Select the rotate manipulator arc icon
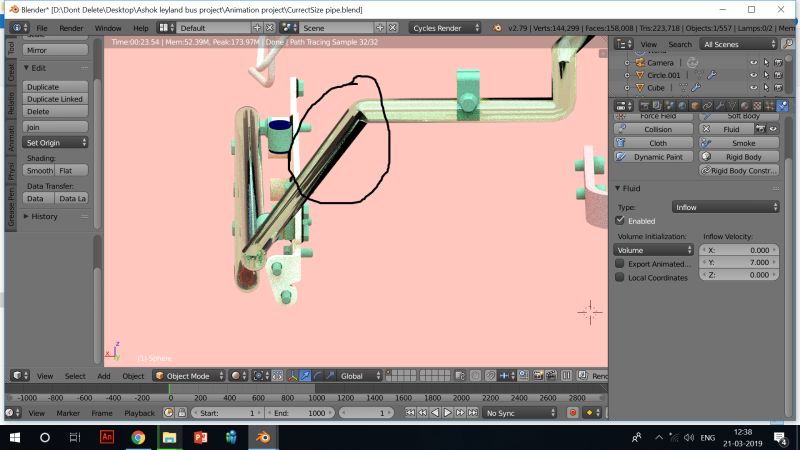Screen dimensions: 800x450 pos(317,376)
